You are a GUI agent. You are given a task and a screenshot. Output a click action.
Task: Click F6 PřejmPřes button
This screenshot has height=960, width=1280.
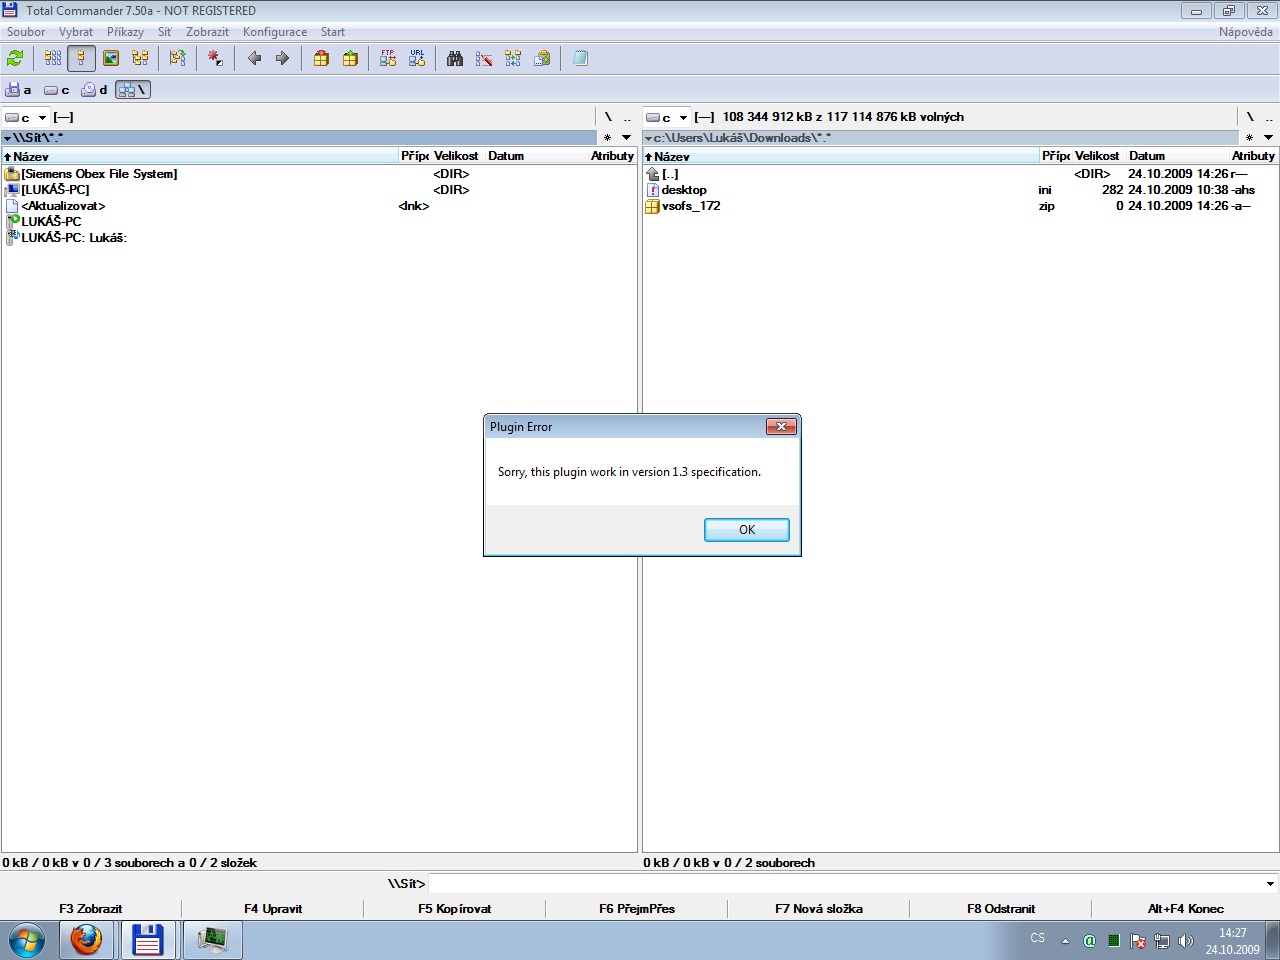637,909
